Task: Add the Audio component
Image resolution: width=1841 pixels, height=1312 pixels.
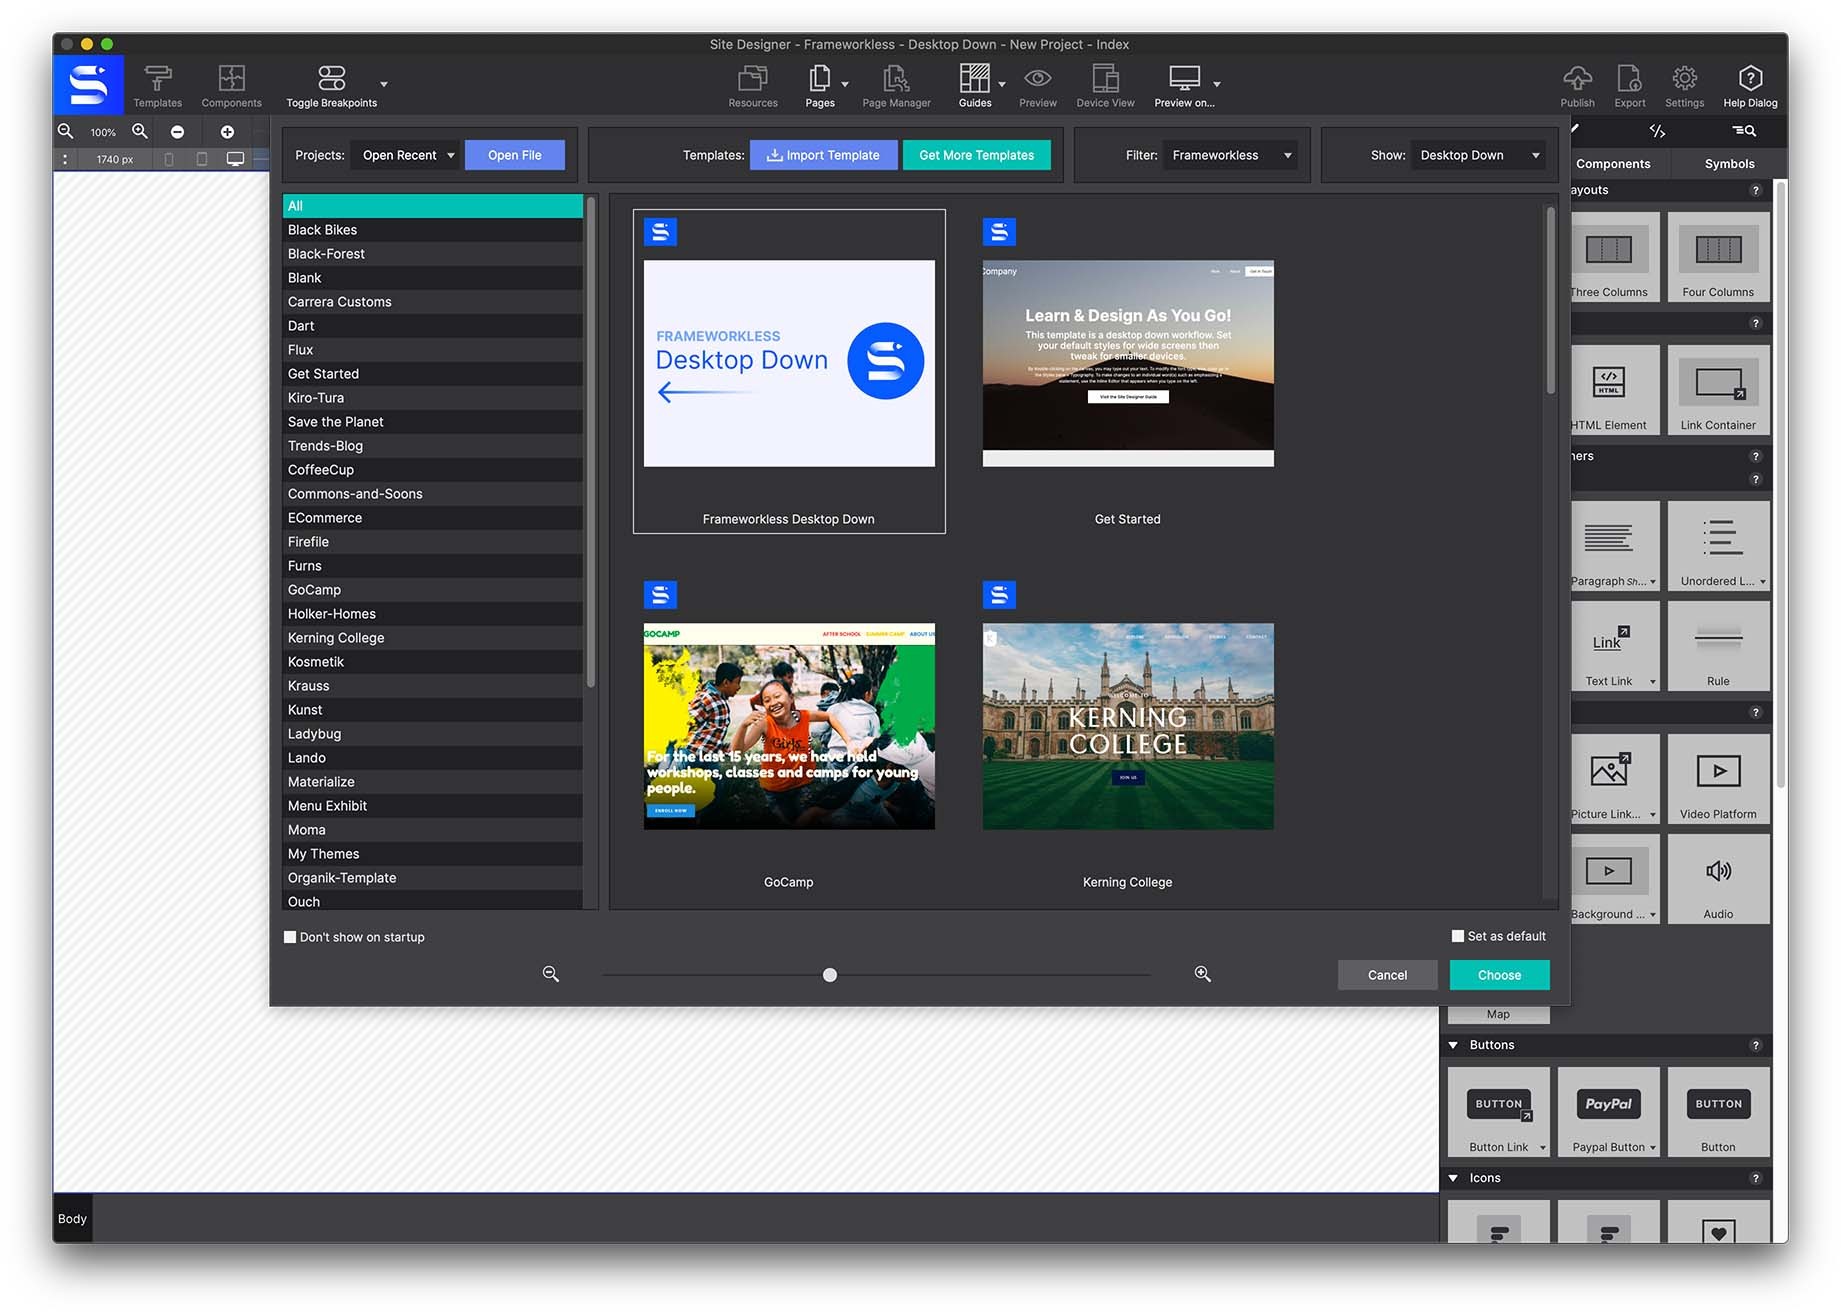Action: click(x=1718, y=879)
